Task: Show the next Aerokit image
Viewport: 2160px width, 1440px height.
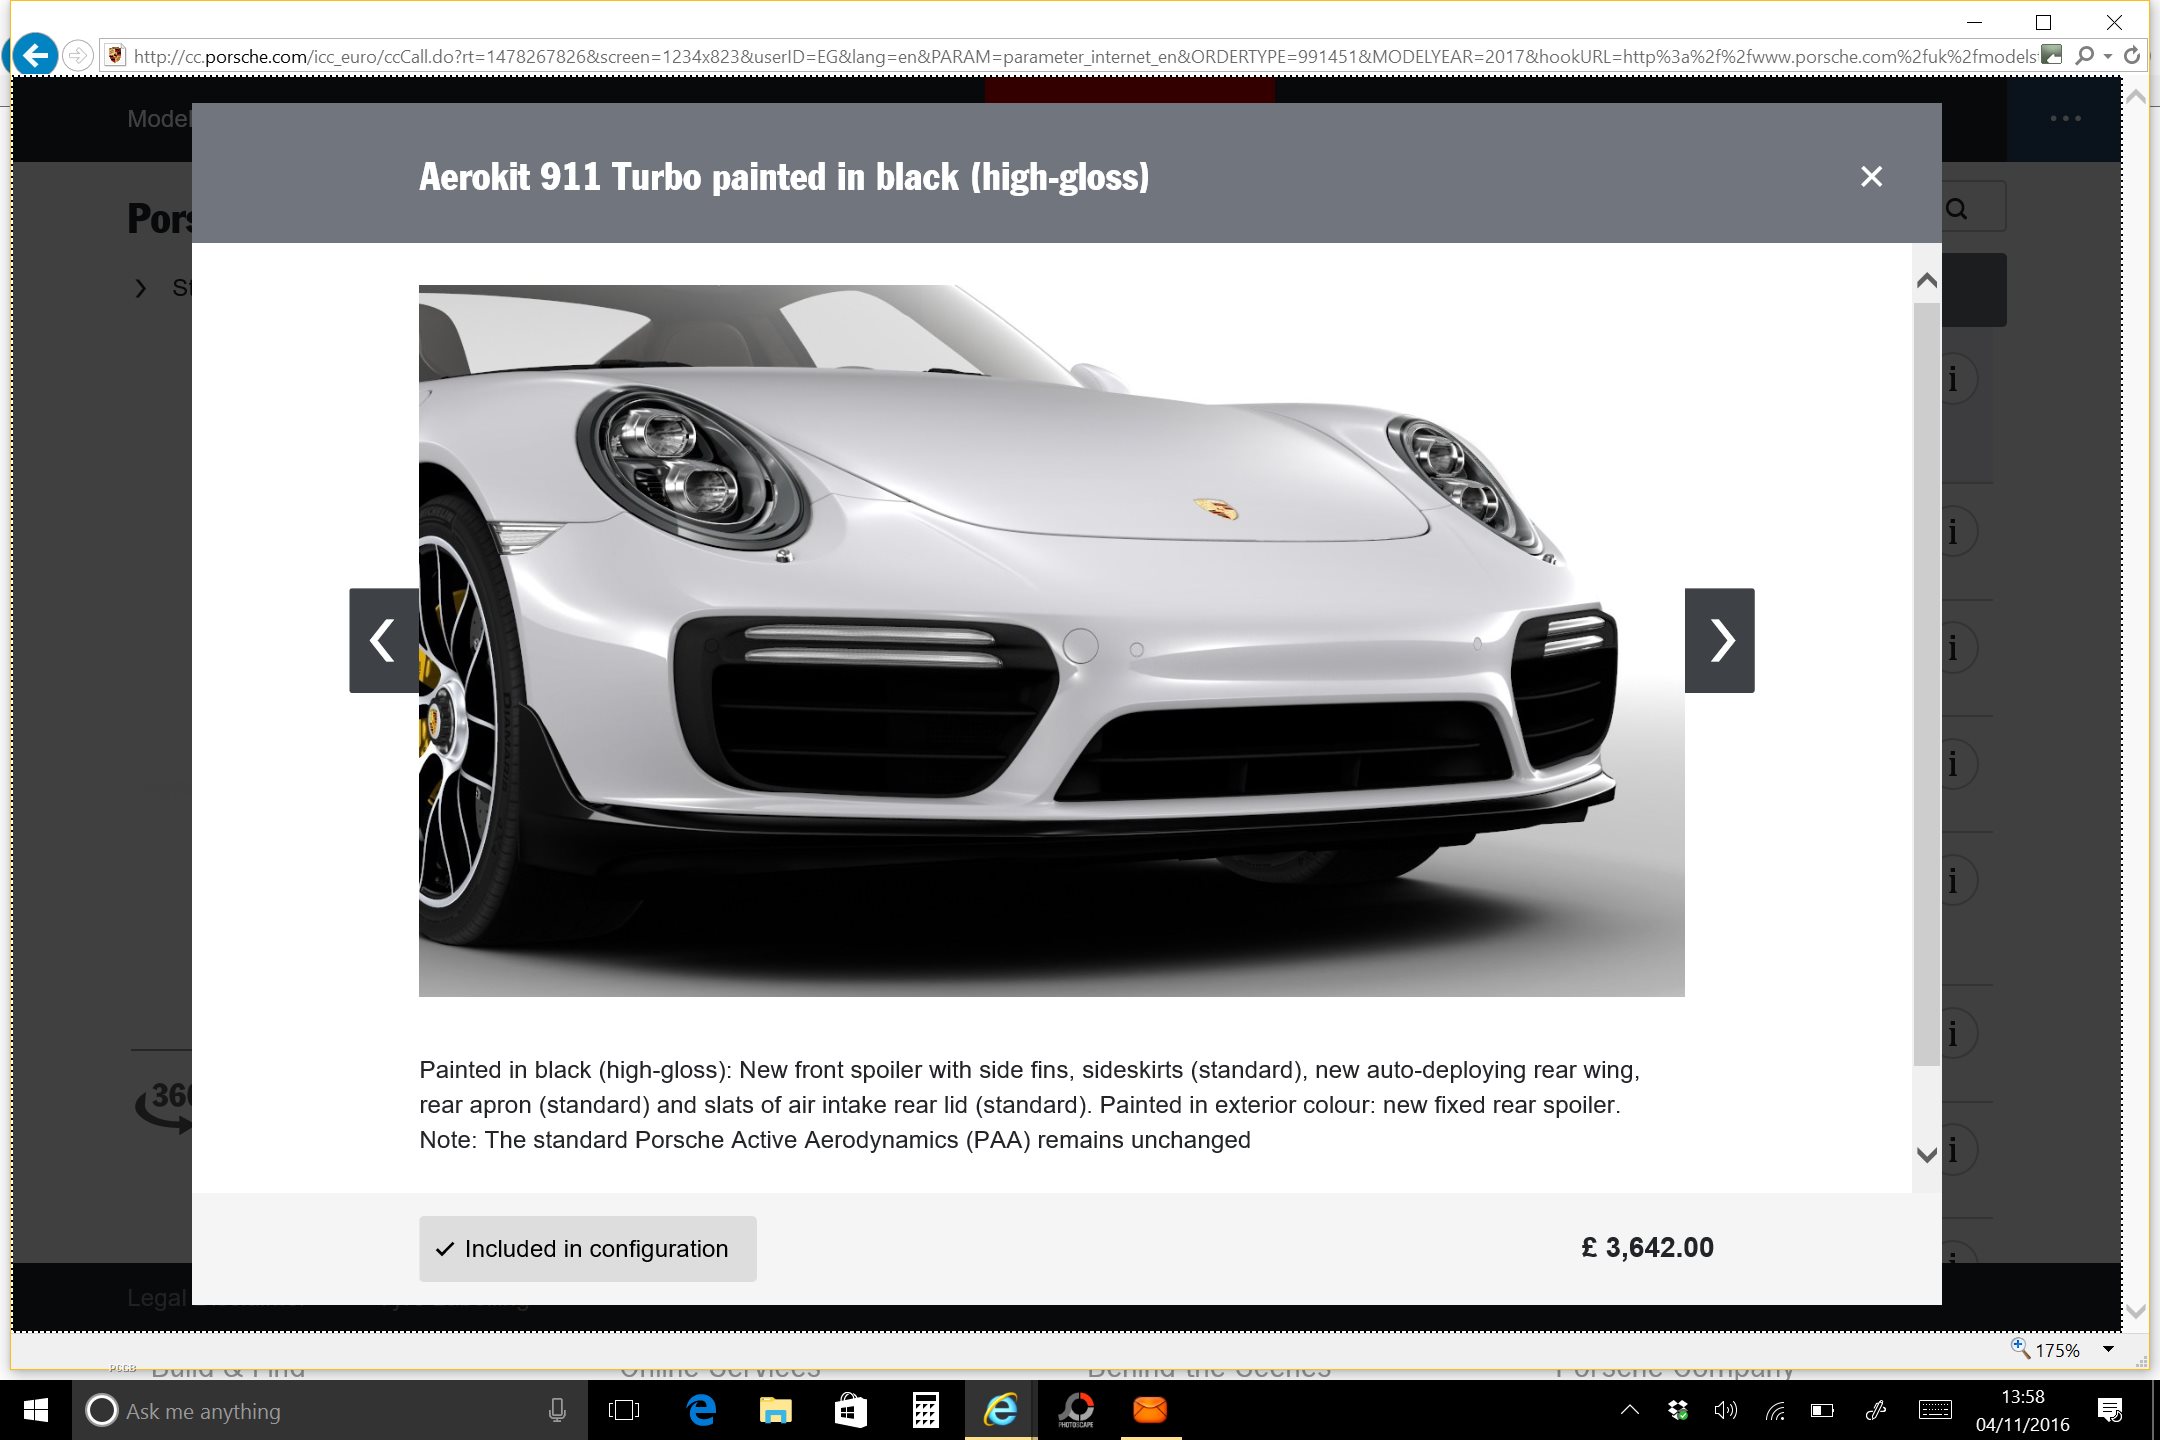Action: [1720, 640]
